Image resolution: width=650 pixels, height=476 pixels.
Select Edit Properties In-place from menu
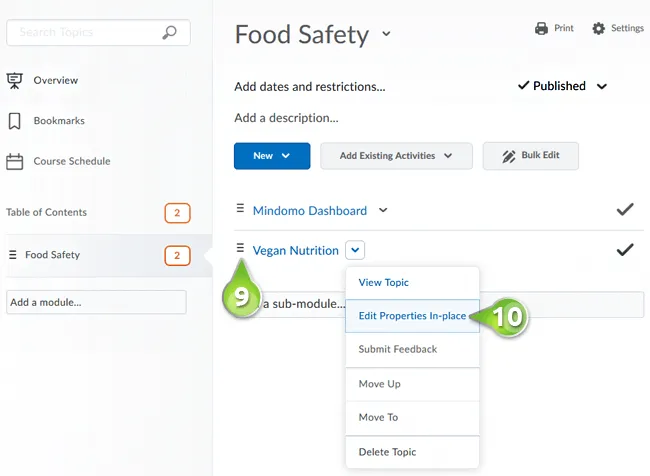412,316
